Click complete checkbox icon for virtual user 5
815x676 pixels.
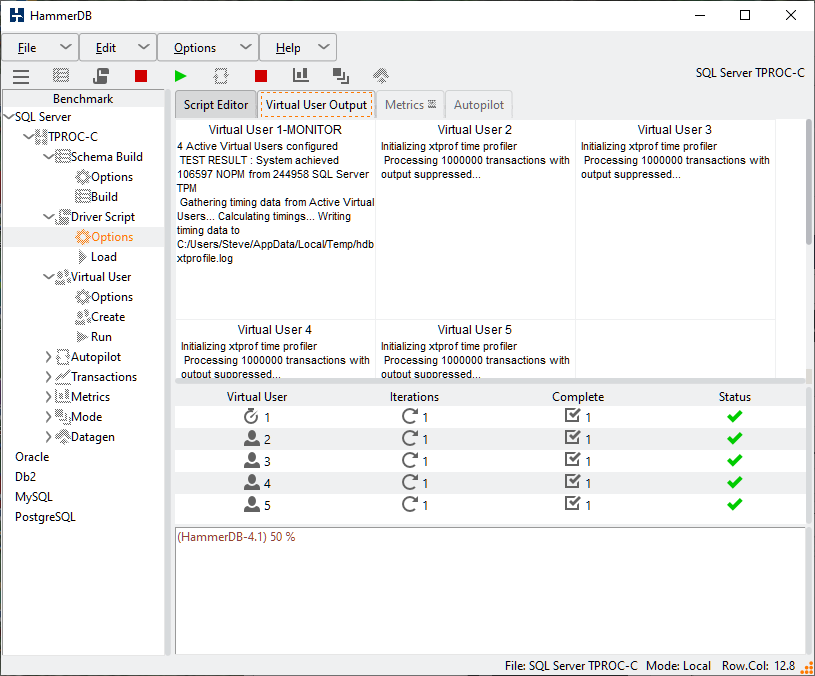(572, 503)
